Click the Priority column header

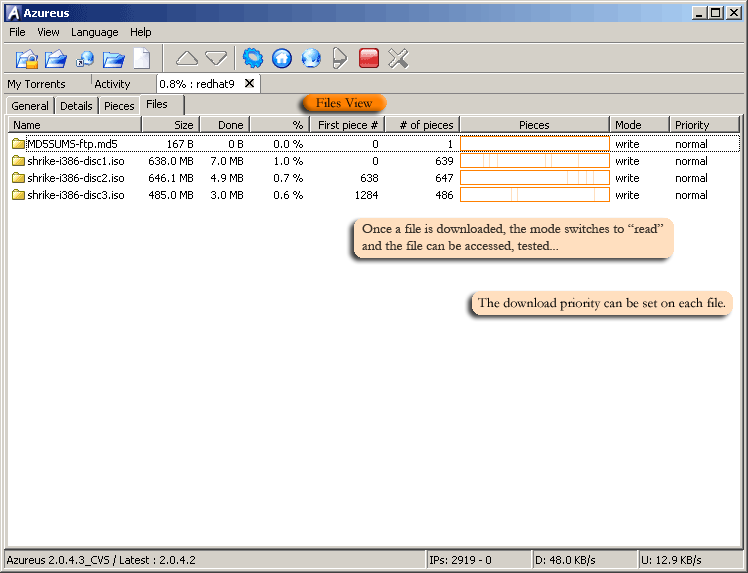704,125
